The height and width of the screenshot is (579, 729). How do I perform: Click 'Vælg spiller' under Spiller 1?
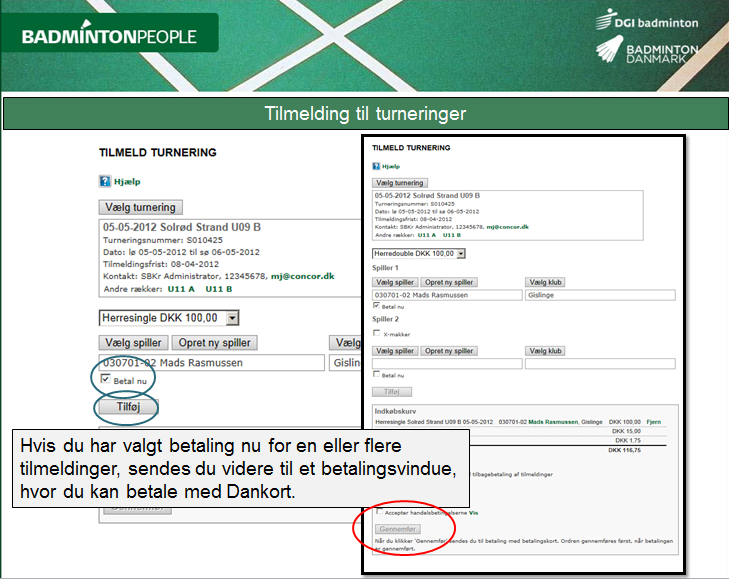394,283
